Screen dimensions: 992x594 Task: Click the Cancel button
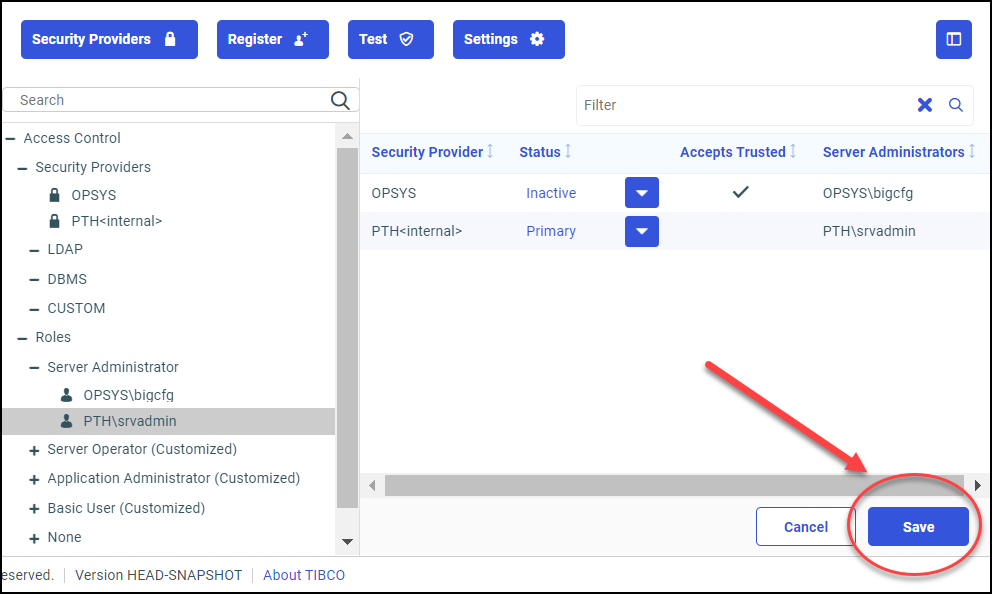[x=805, y=526]
